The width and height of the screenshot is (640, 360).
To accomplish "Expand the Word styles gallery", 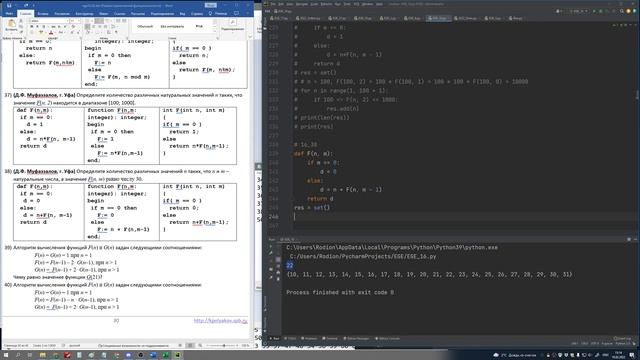I will coord(215,31).
